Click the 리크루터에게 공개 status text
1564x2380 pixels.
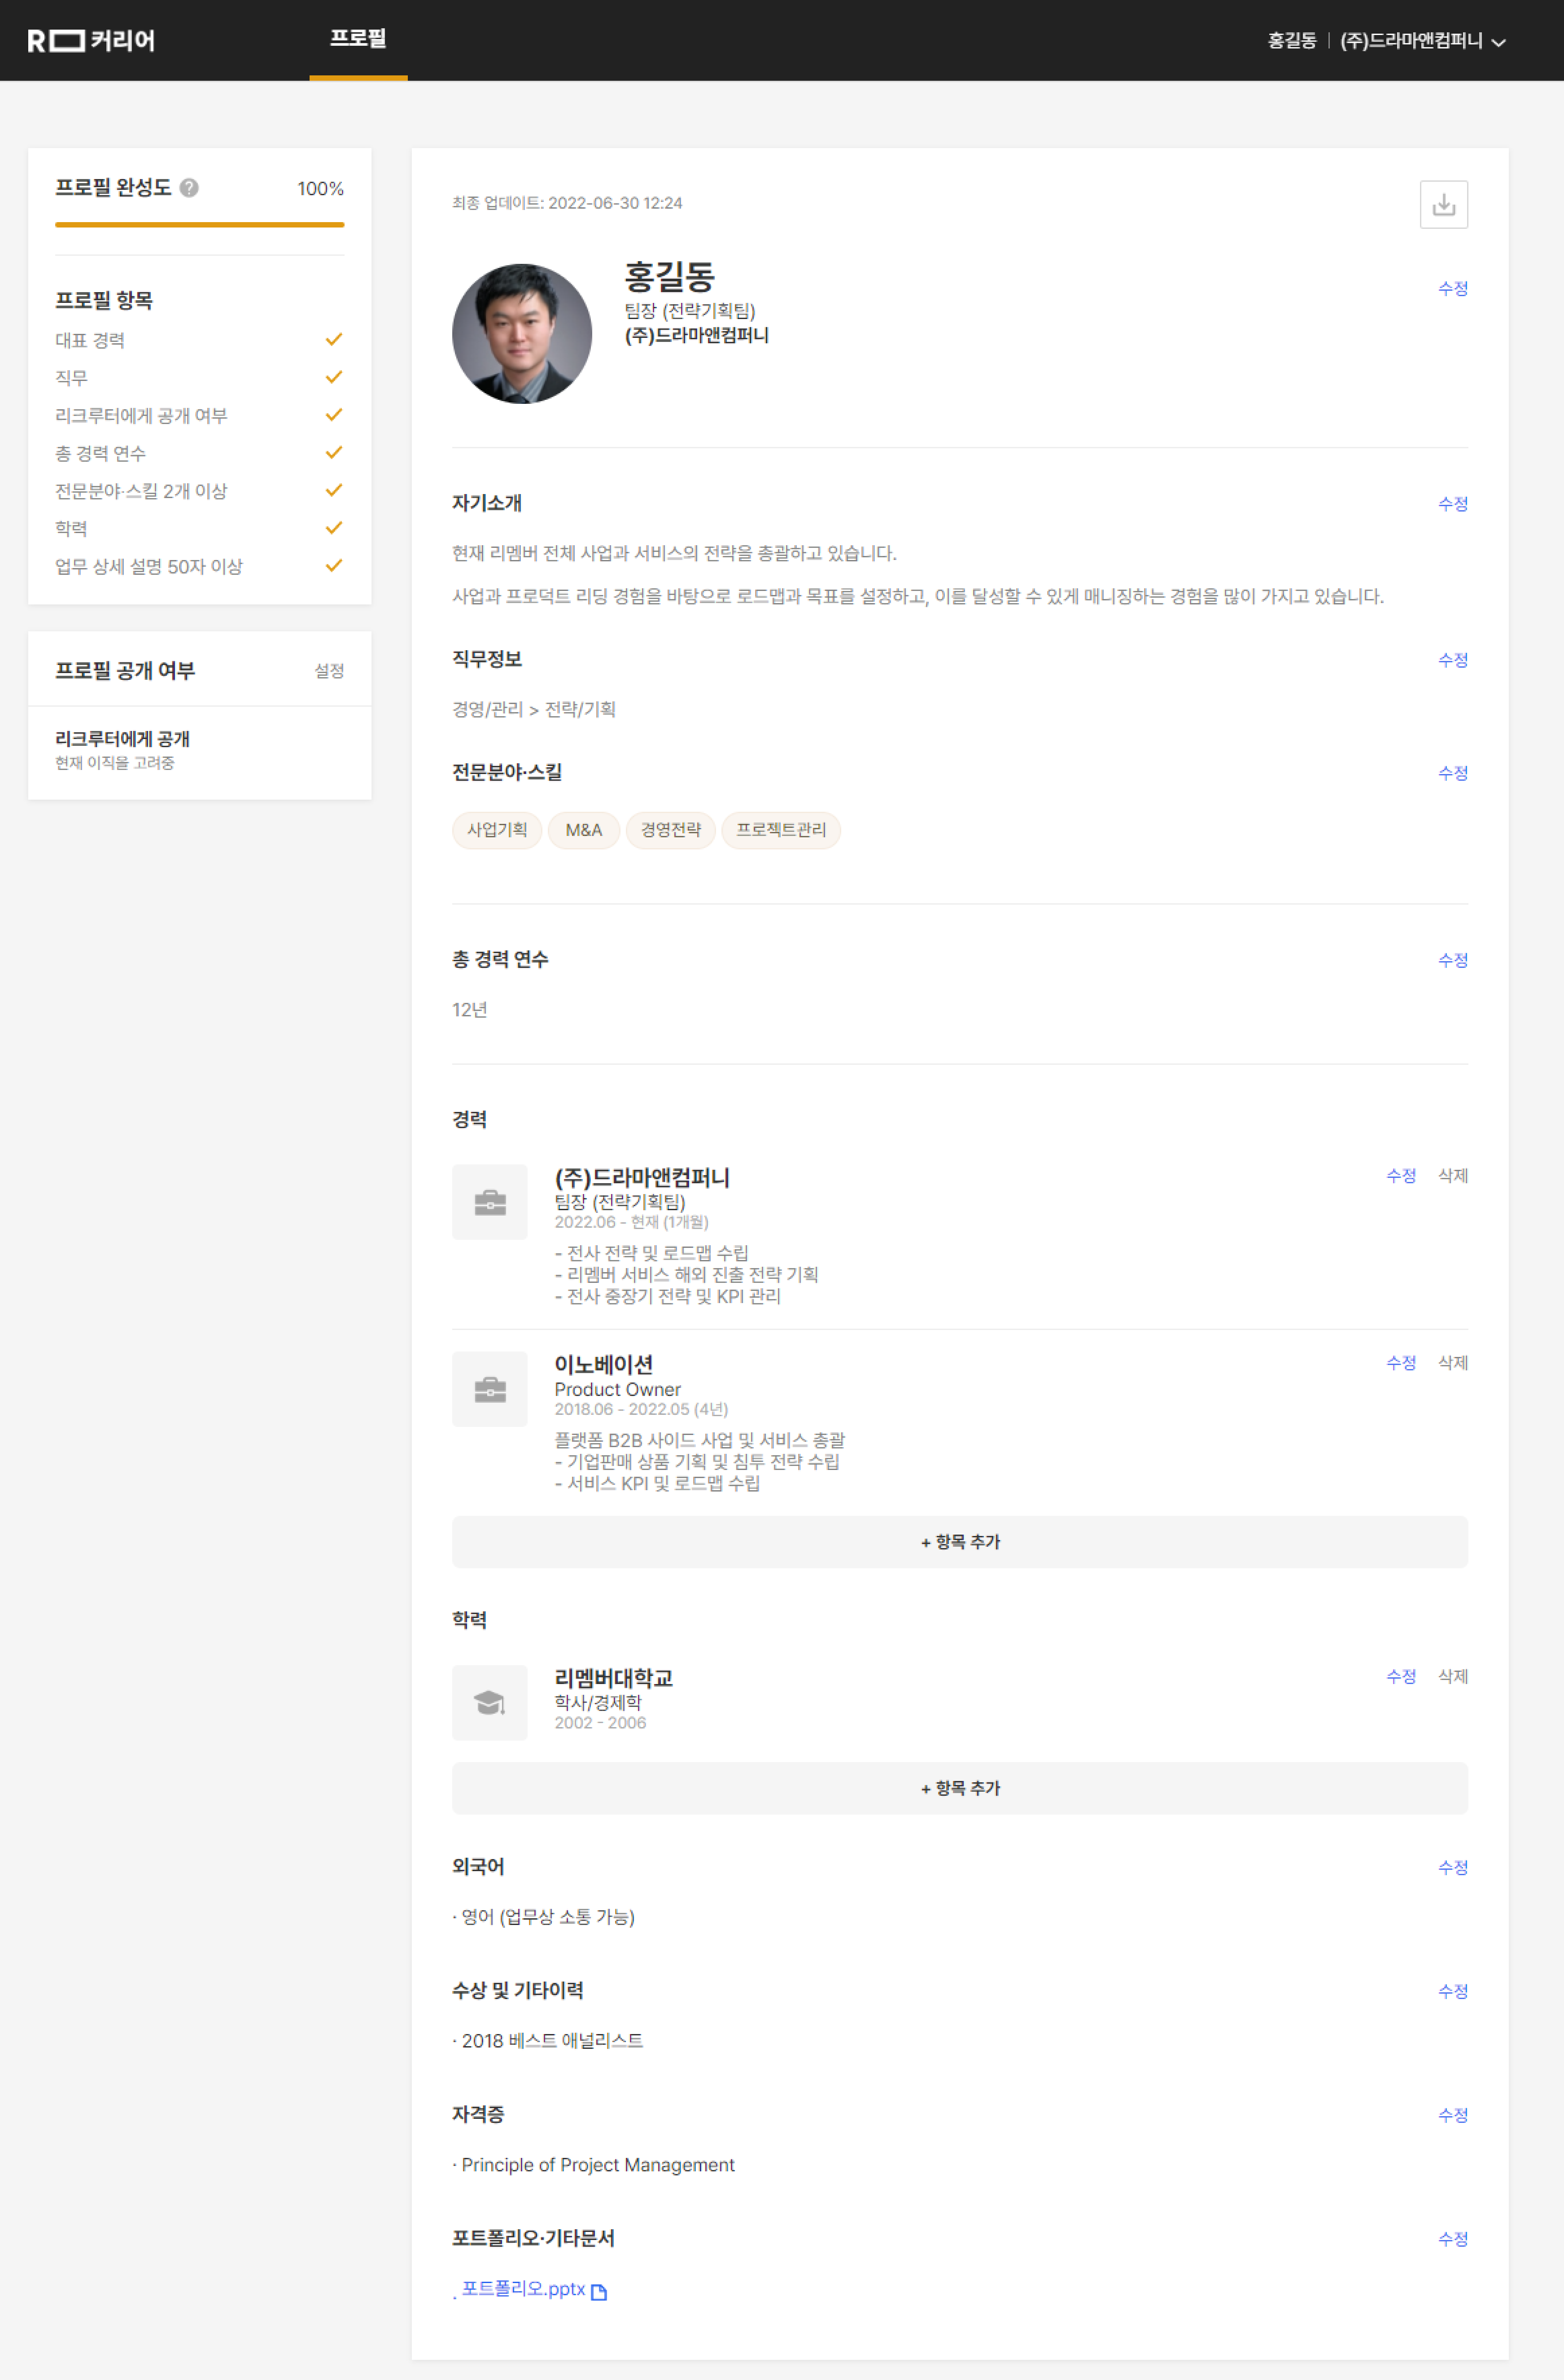122,739
